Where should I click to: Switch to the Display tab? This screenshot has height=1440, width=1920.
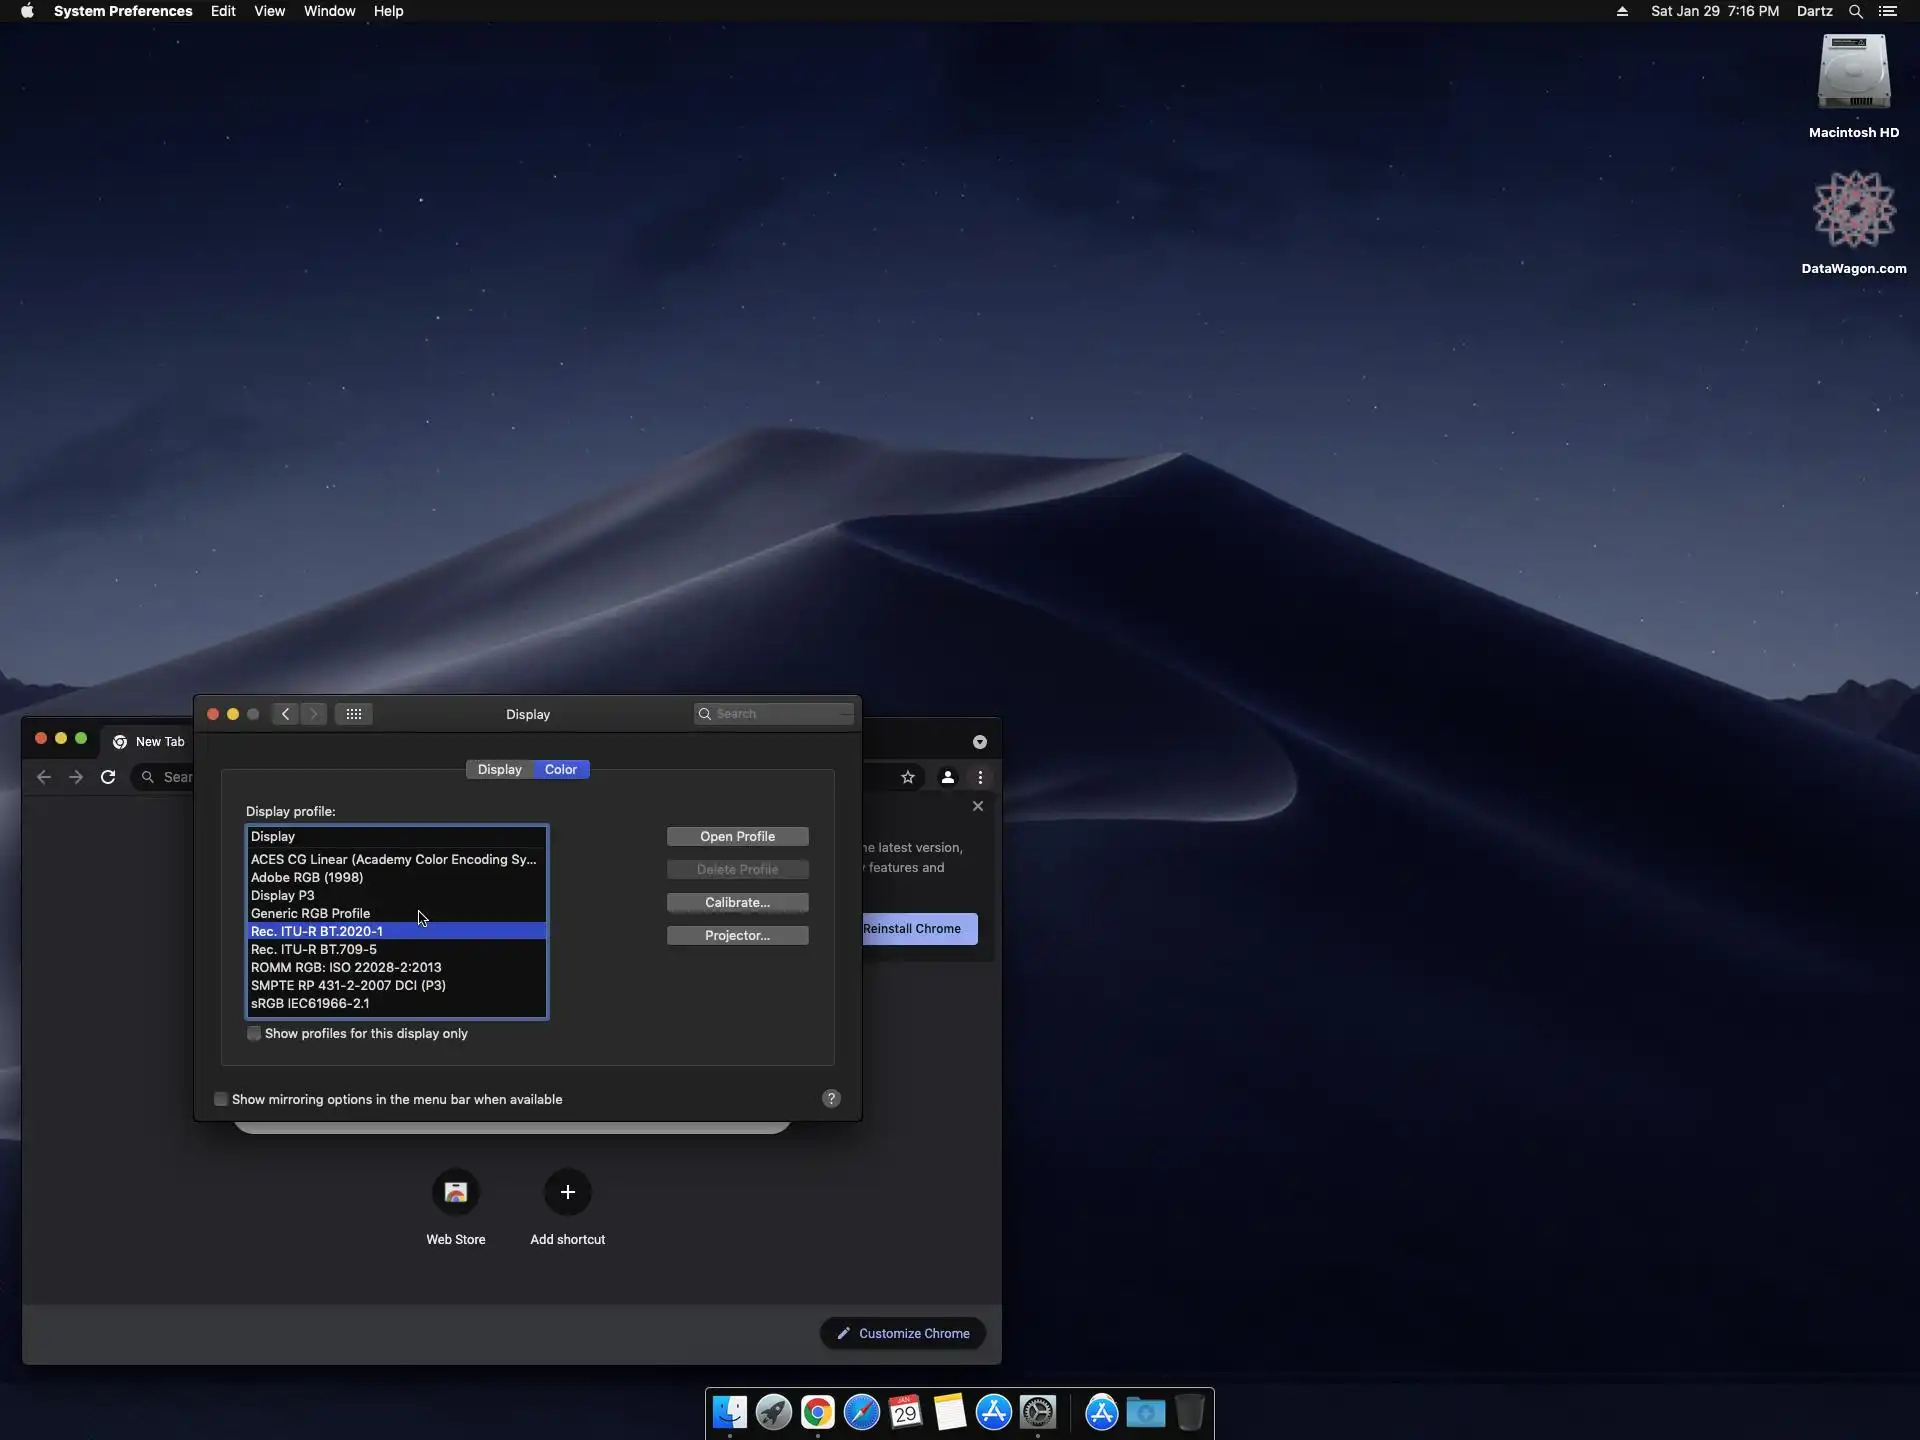point(499,769)
